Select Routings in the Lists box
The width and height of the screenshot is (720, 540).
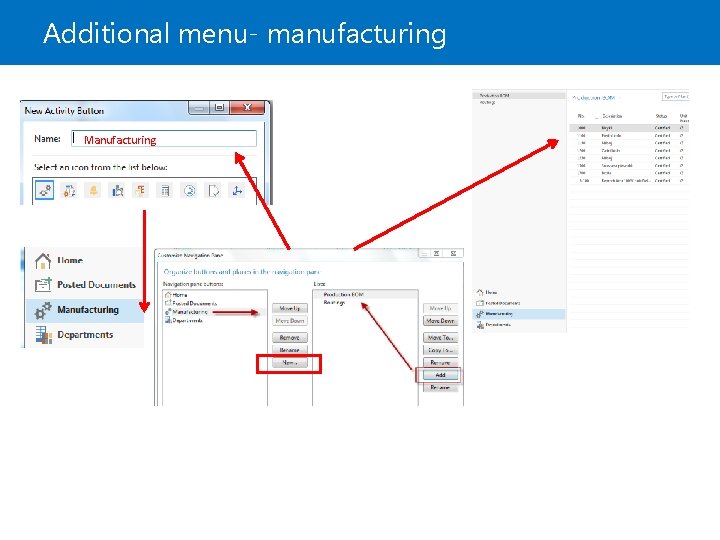[334, 303]
